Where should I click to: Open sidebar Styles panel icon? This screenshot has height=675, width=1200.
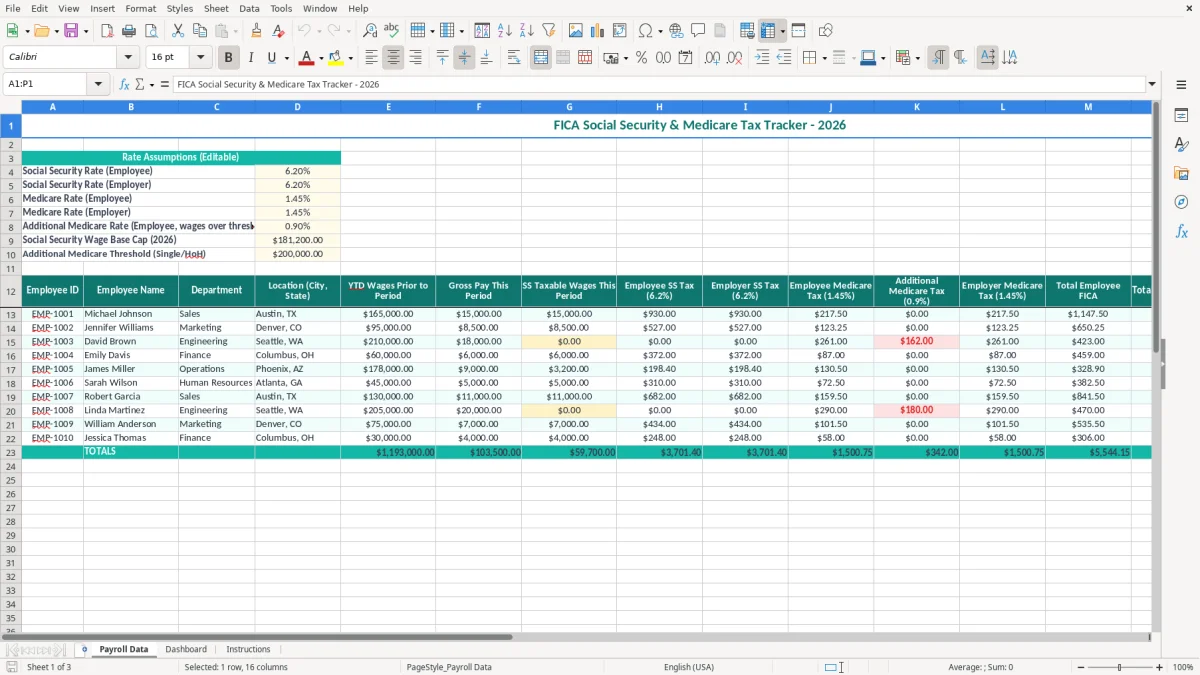[x=1181, y=144]
